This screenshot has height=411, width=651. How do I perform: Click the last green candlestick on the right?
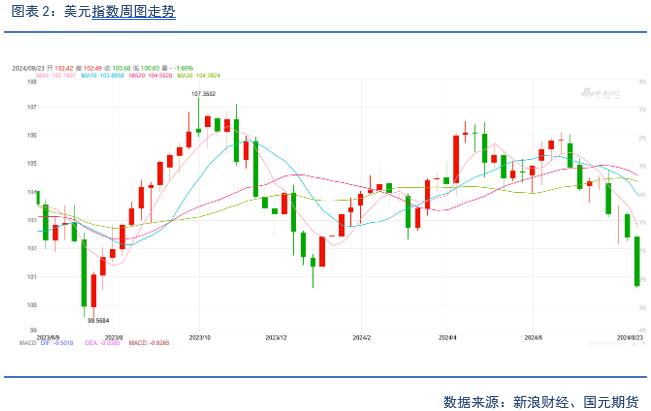tap(636, 261)
